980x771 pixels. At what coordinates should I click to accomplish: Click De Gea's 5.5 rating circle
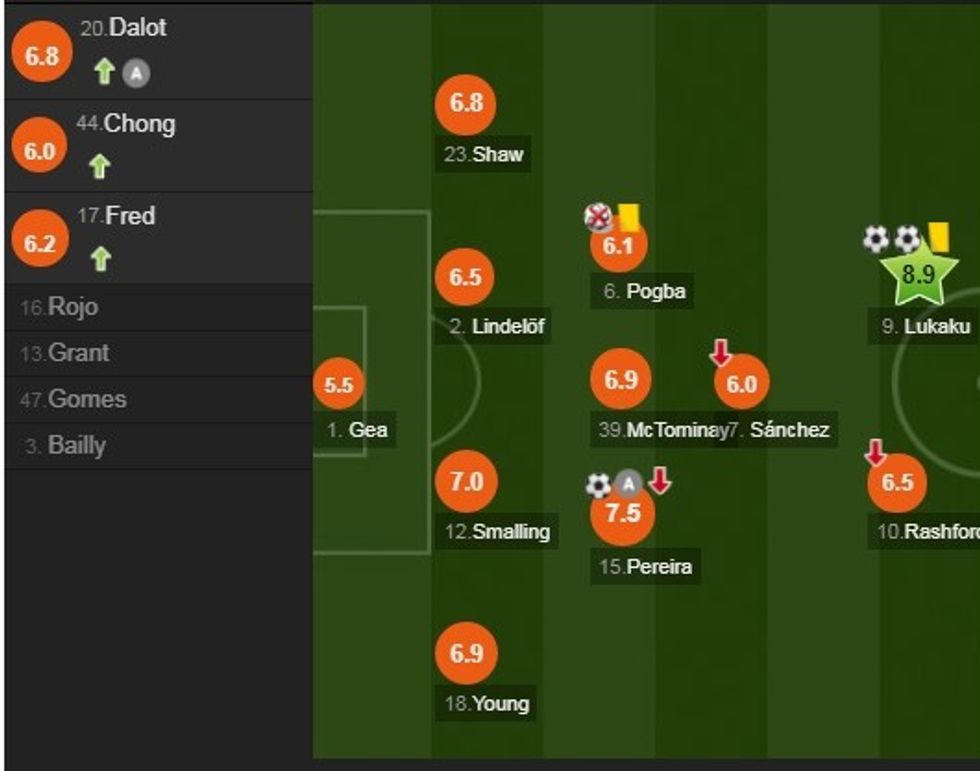pyautogui.click(x=339, y=386)
